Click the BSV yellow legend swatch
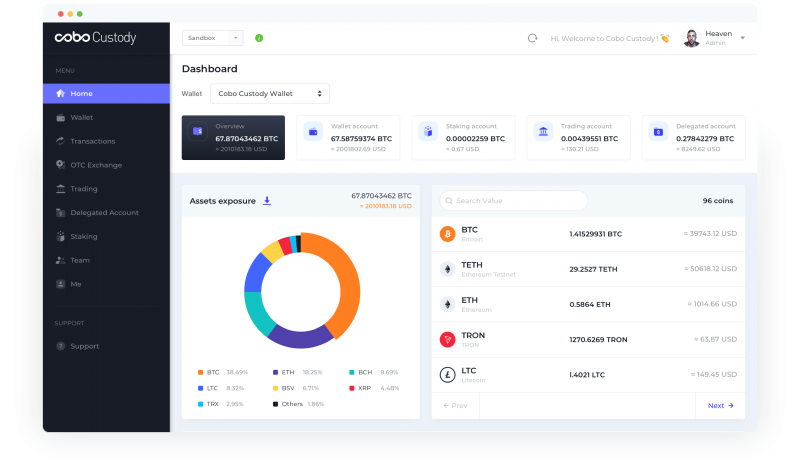 point(276,388)
